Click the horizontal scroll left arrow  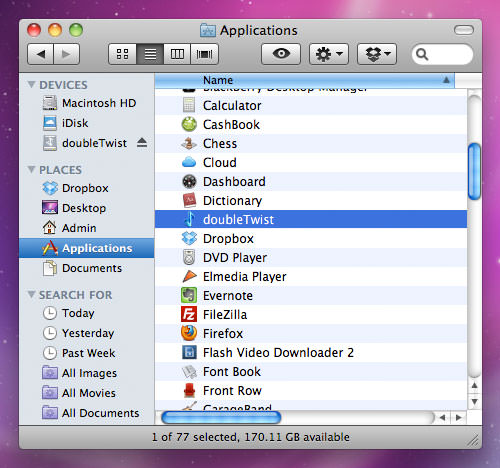pos(442,417)
